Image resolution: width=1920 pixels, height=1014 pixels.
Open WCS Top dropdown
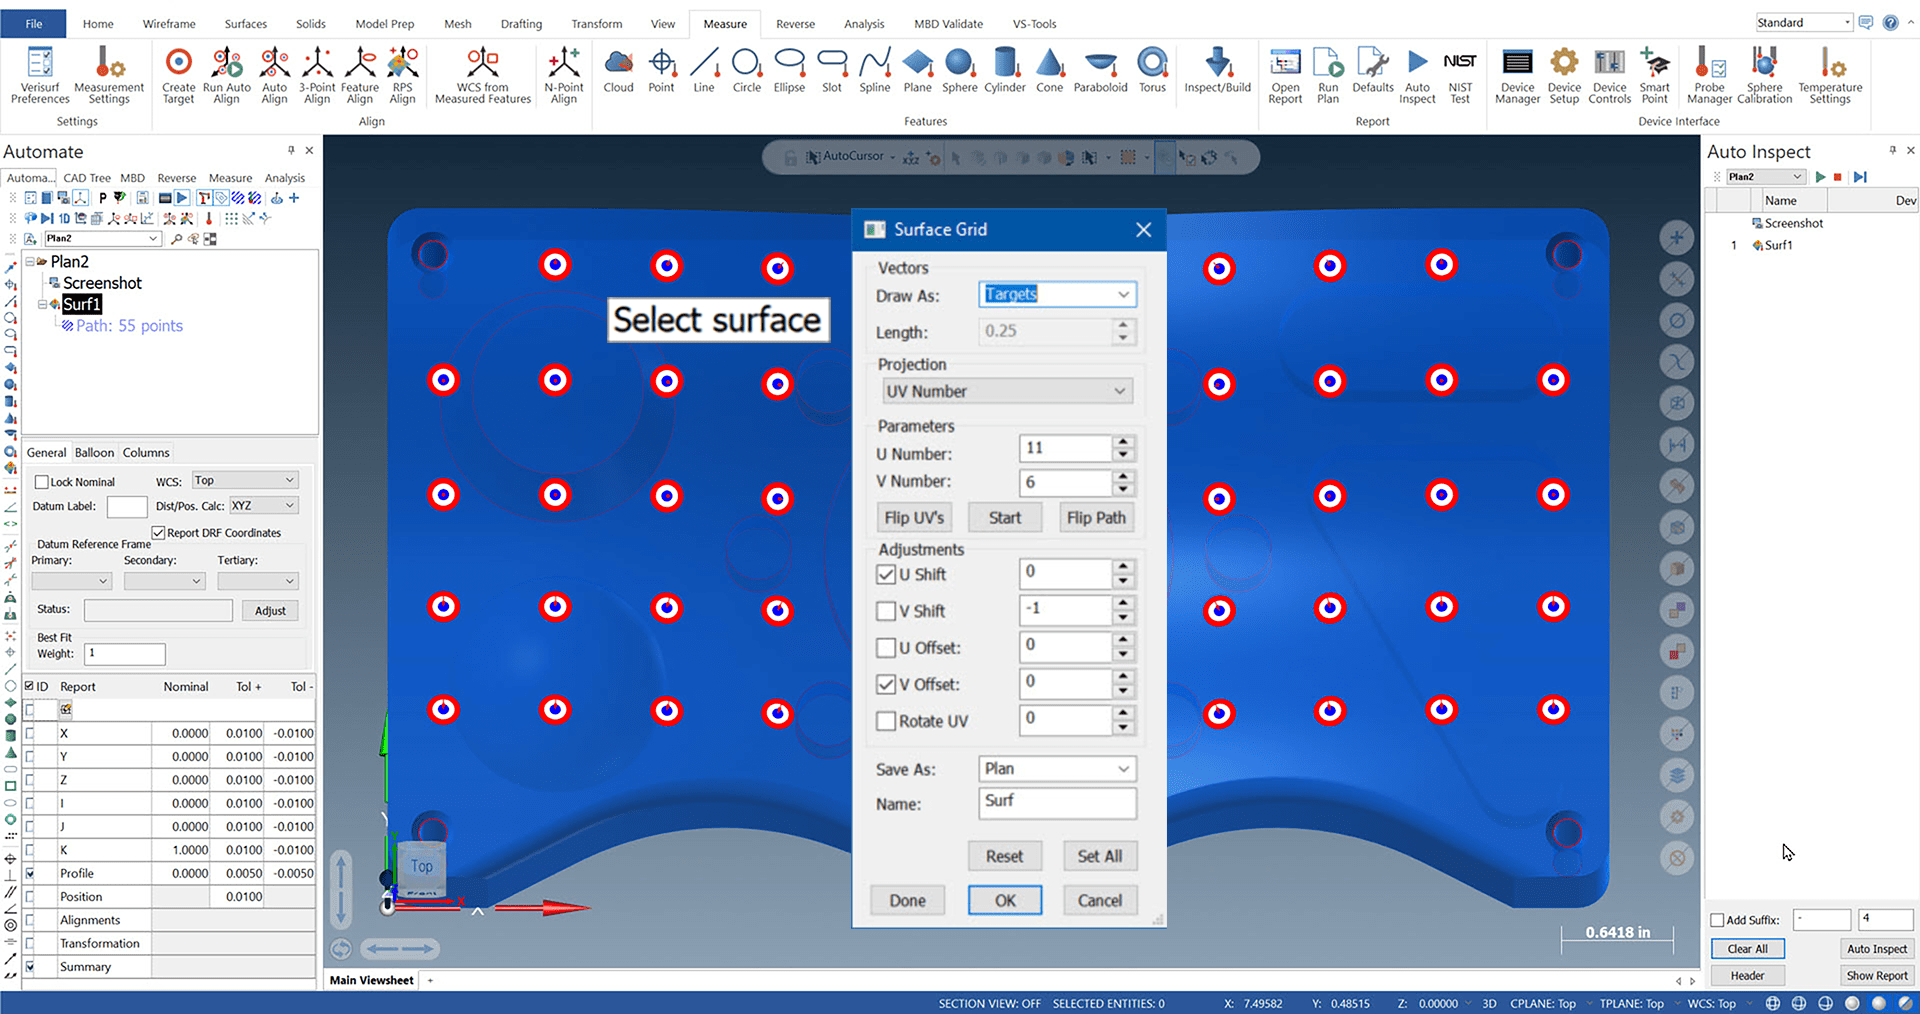245,481
